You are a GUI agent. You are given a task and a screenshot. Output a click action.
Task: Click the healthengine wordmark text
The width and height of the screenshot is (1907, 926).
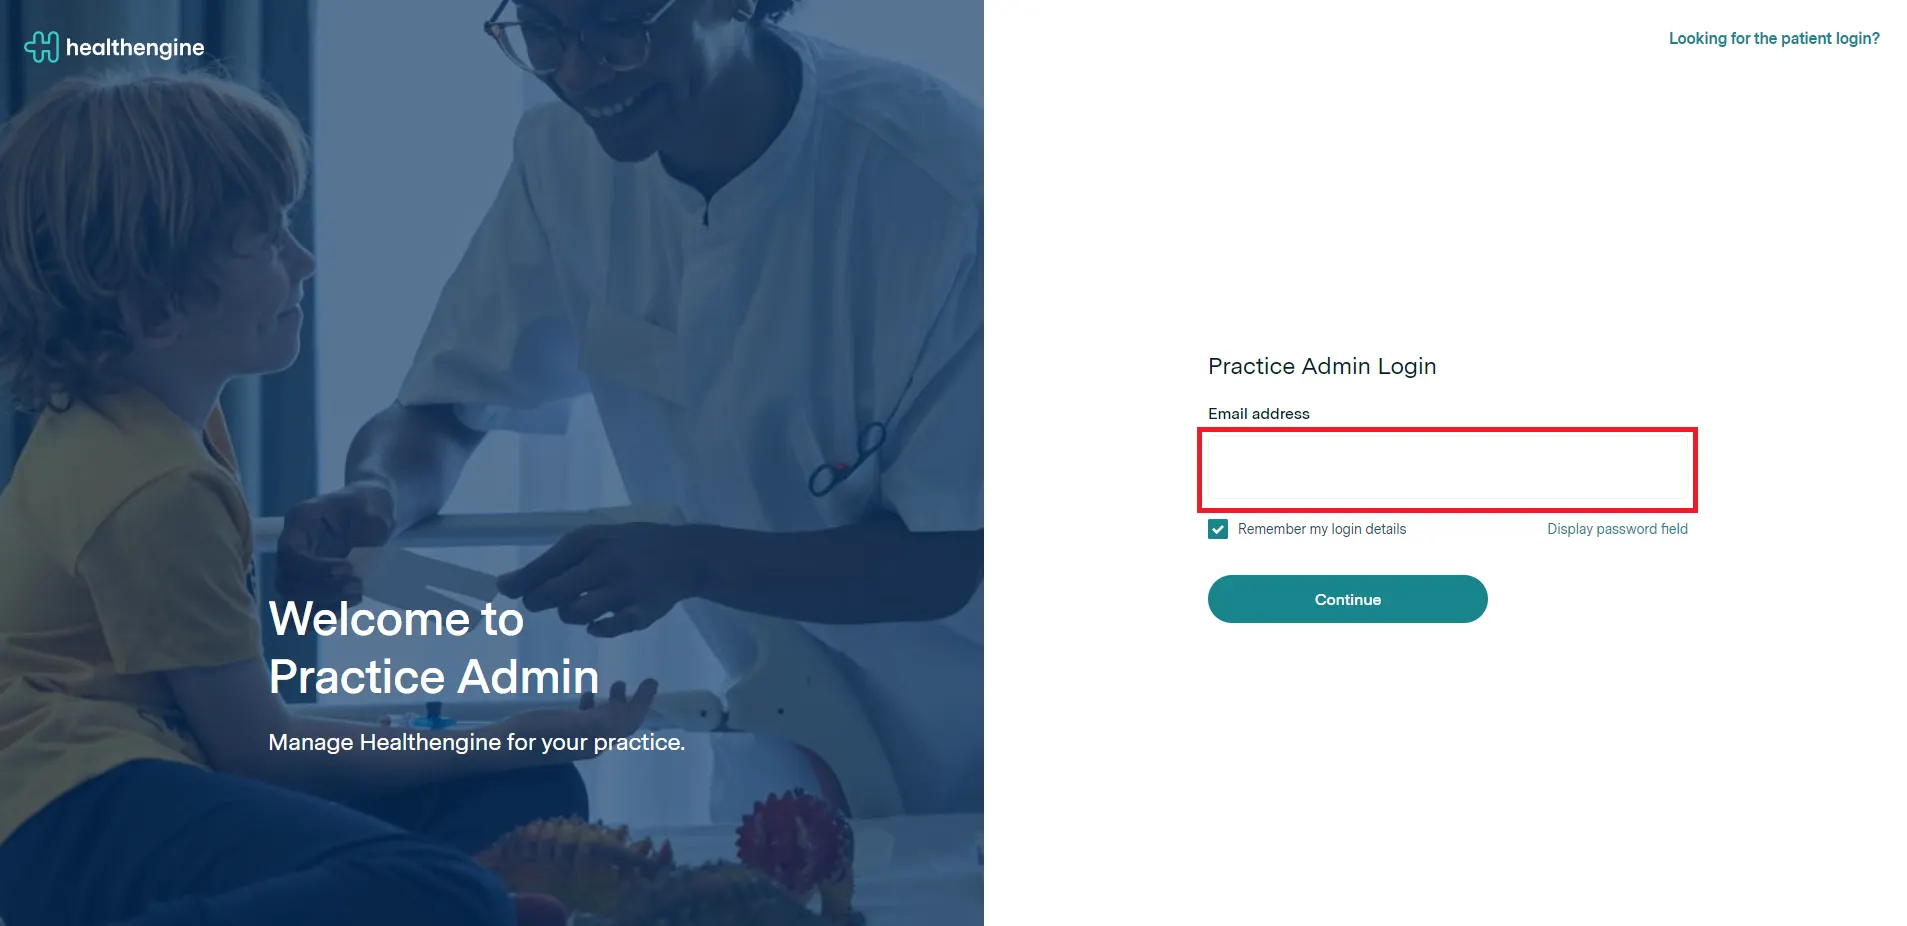coord(135,48)
